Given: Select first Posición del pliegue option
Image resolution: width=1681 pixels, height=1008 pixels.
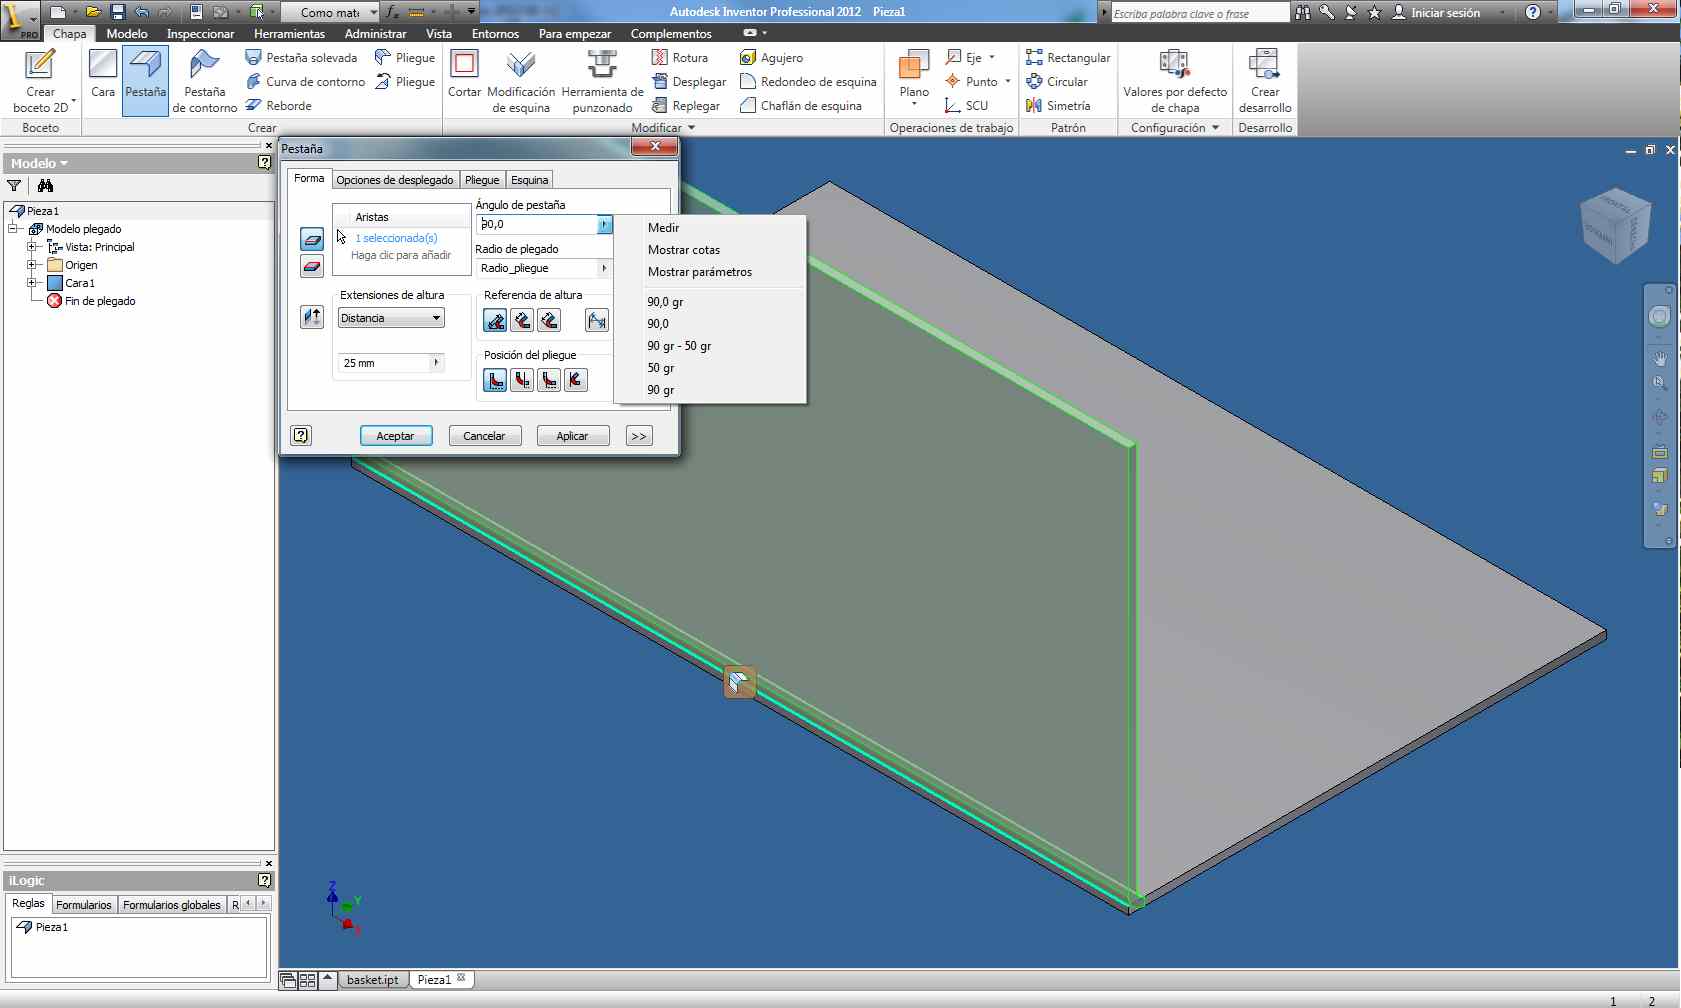Looking at the screenshot, I should click(495, 380).
